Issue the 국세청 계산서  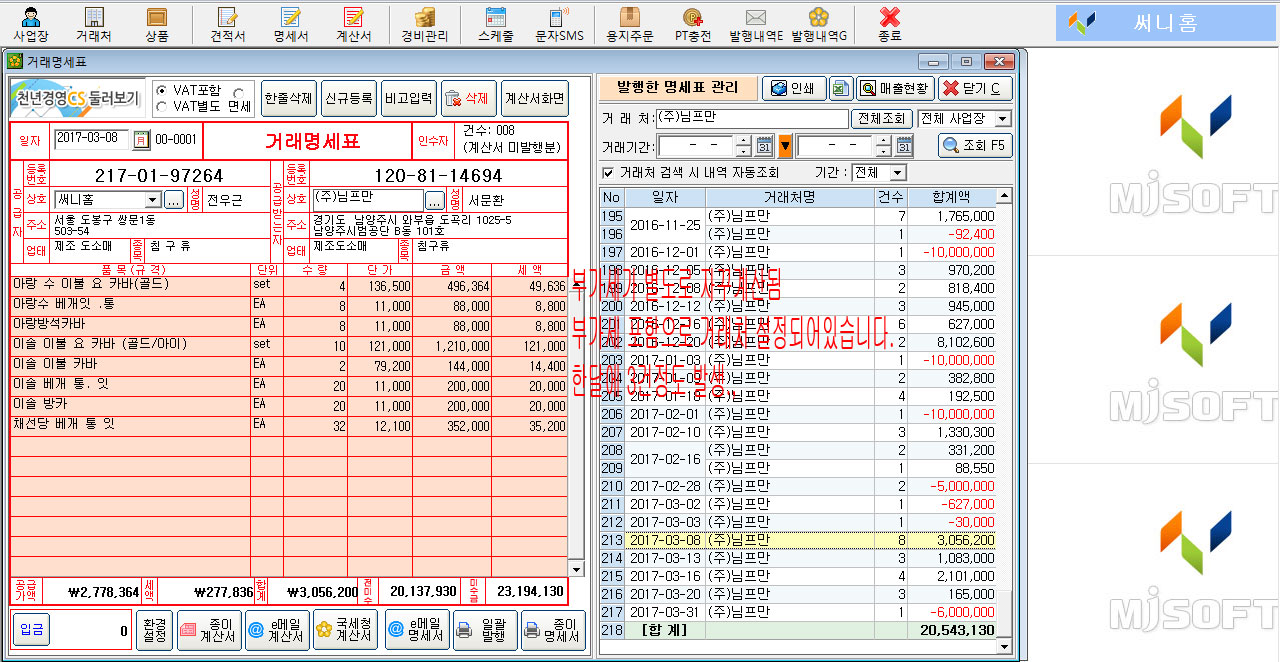347,630
